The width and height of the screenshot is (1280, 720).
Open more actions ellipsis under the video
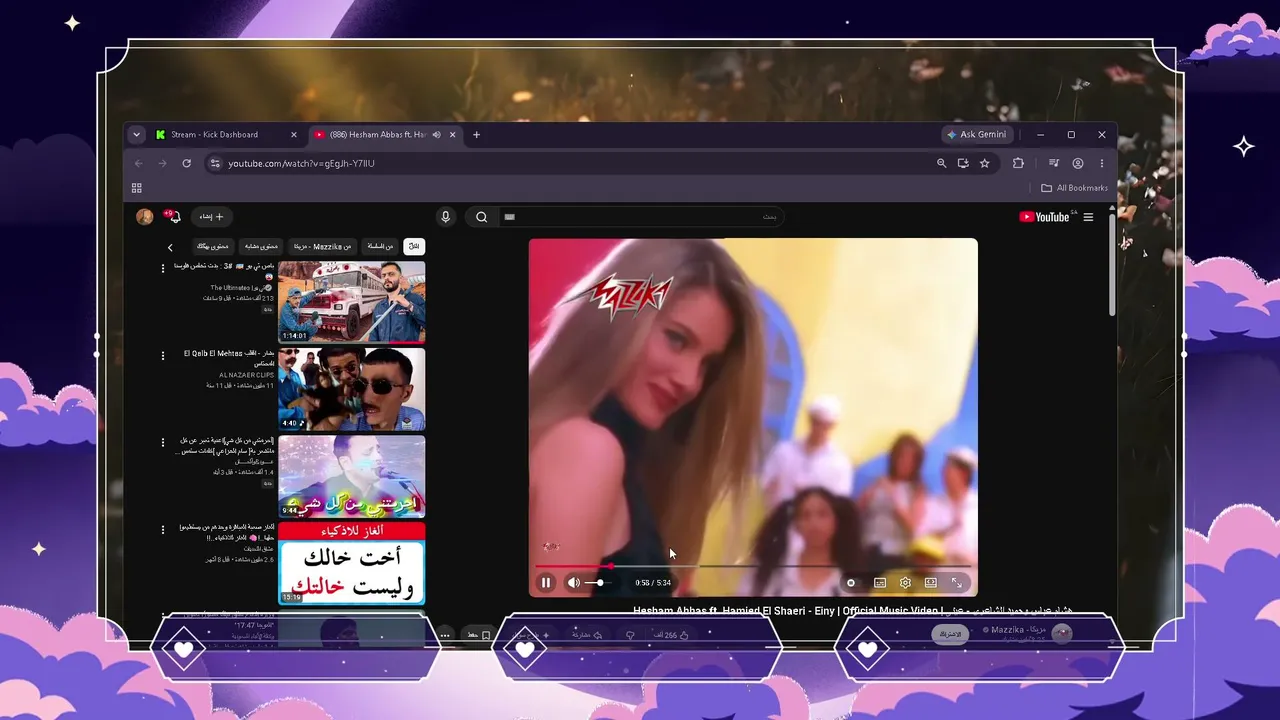click(446, 635)
